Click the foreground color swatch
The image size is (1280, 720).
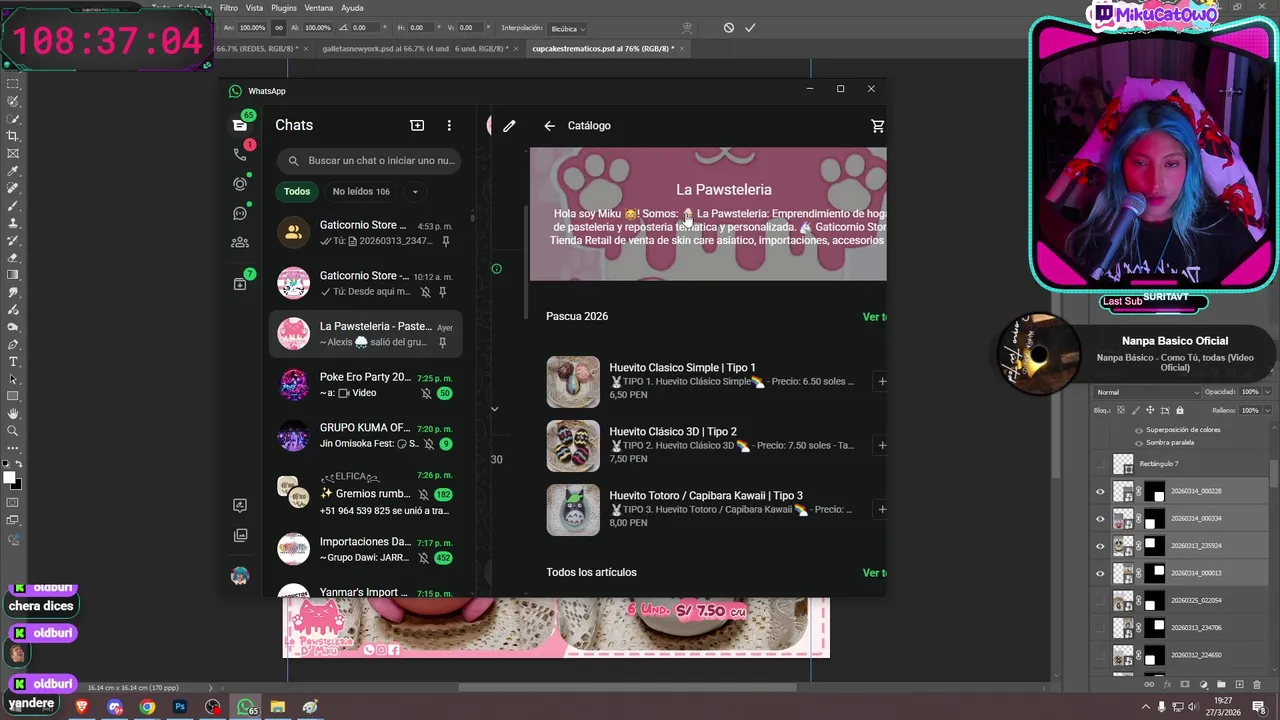9,479
